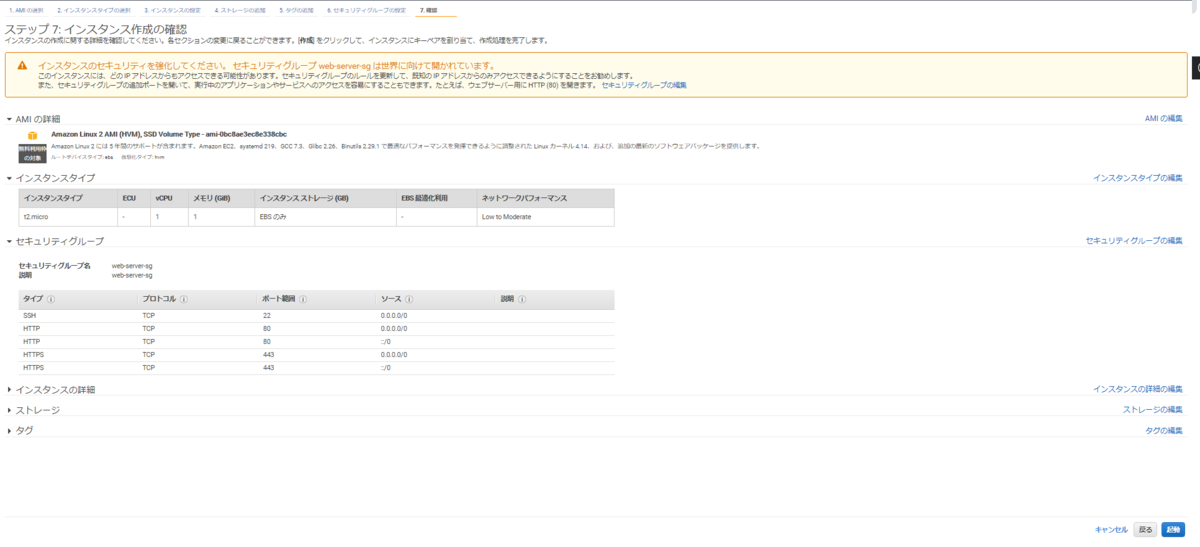Go to step 6 セキュリティグループの設定 tab
This screenshot has width=1200, height=547.
pyautogui.click(x=366, y=10)
